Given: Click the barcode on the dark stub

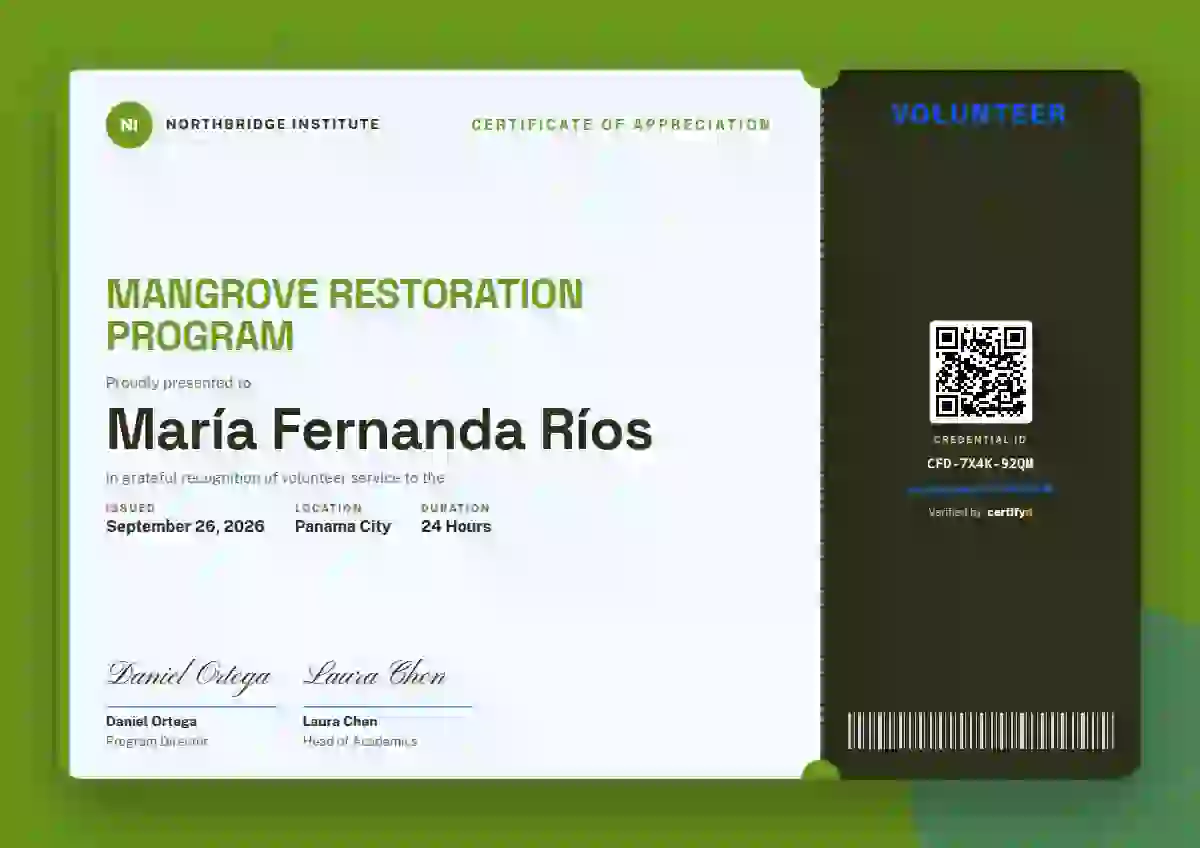Looking at the screenshot, I should click(x=980, y=731).
